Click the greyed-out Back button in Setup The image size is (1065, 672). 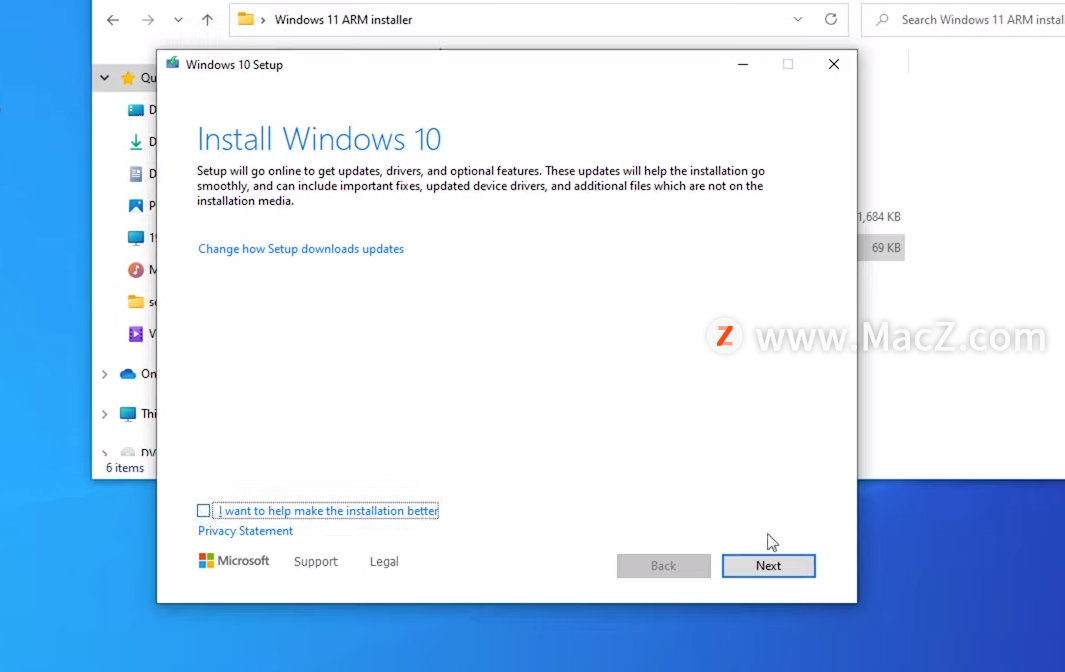pyautogui.click(x=663, y=565)
